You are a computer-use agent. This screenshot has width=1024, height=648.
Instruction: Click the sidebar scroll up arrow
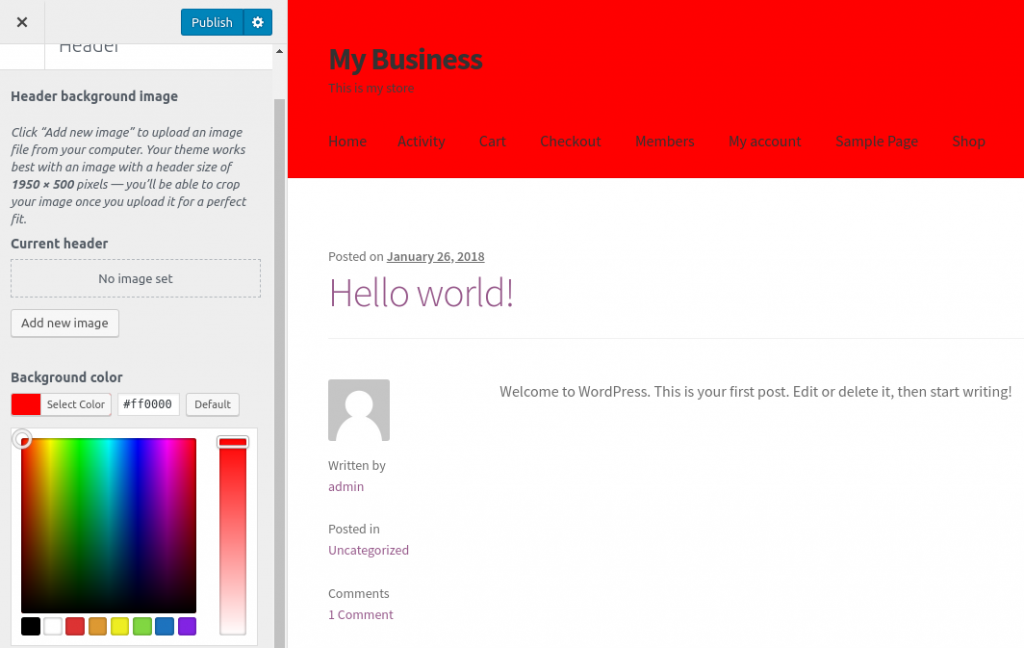click(280, 51)
